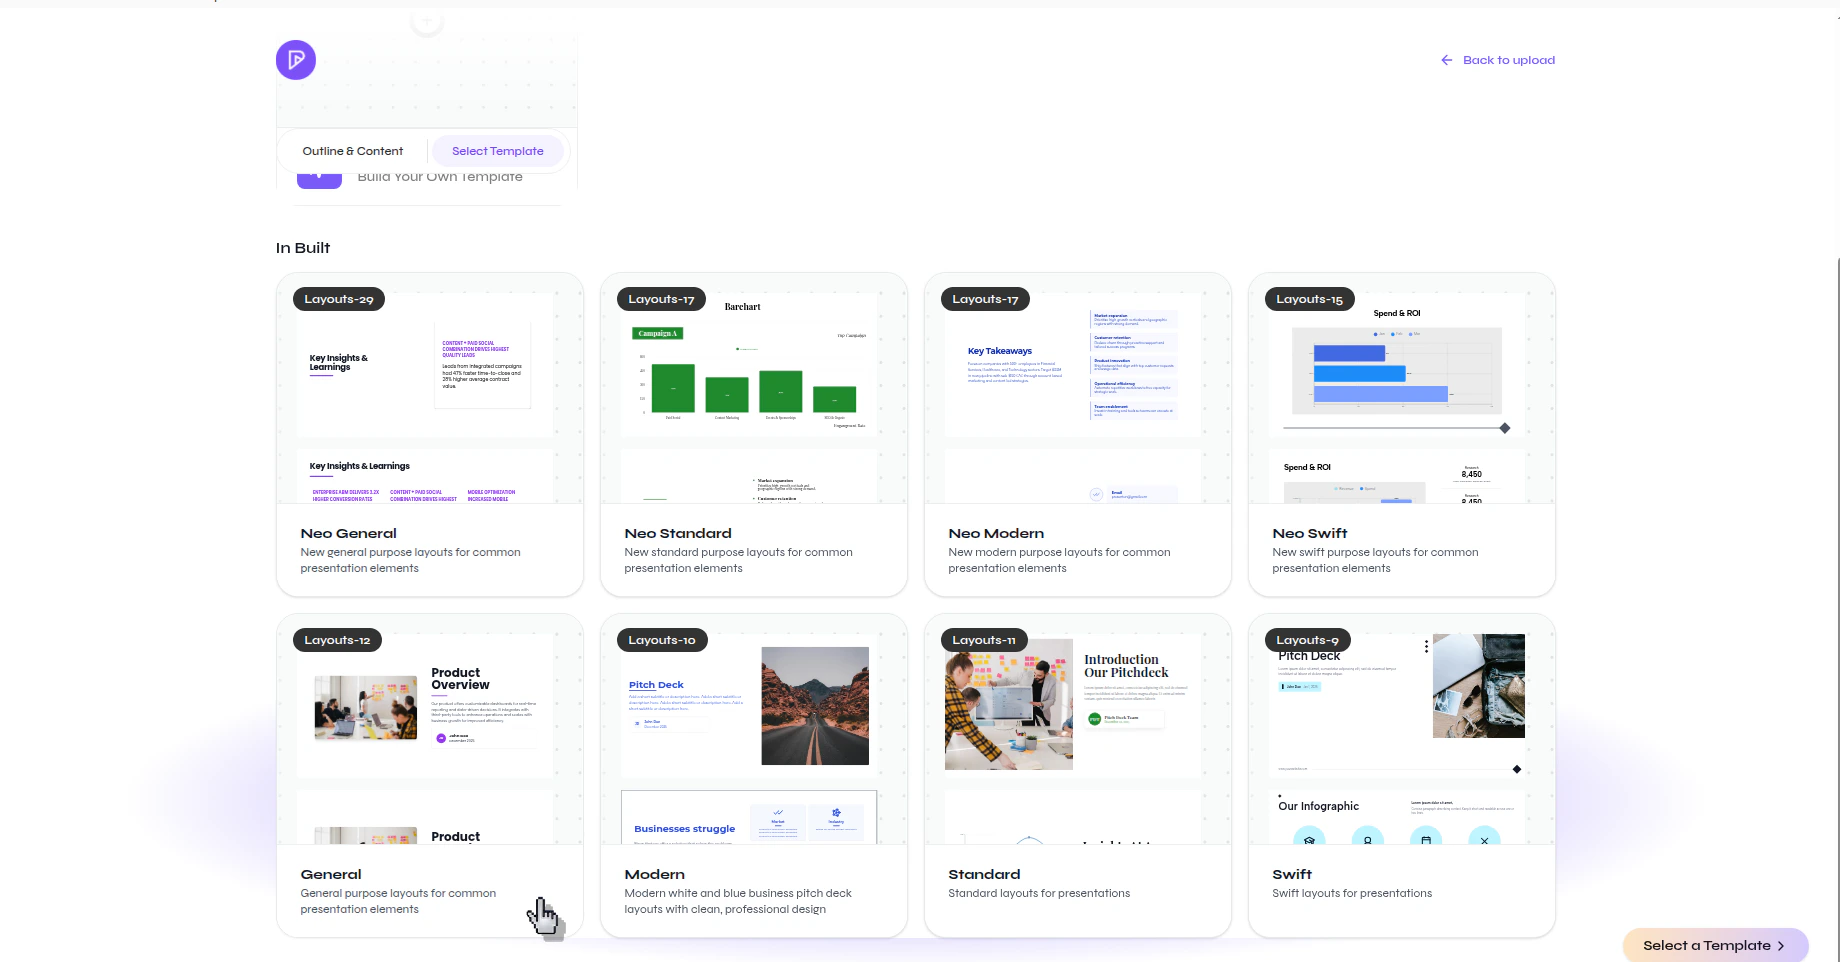Screen dimensions: 1840x962
Task: Pick the Neo Swift template preview
Action: pyautogui.click(x=1400, y=435)
